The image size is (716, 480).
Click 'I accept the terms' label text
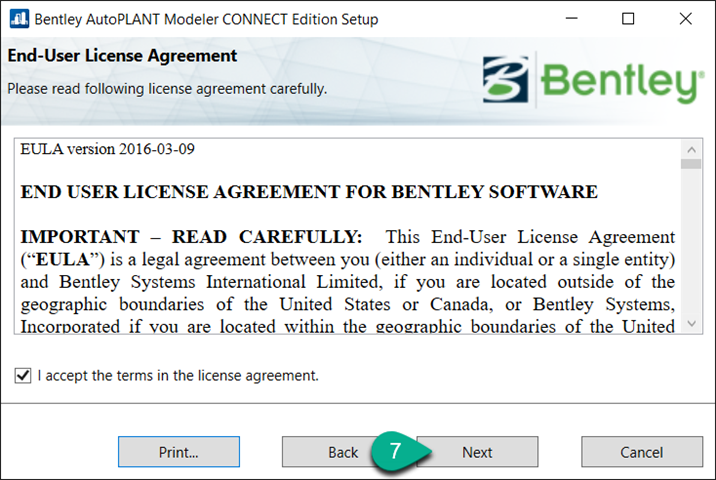tap(178, 376)
